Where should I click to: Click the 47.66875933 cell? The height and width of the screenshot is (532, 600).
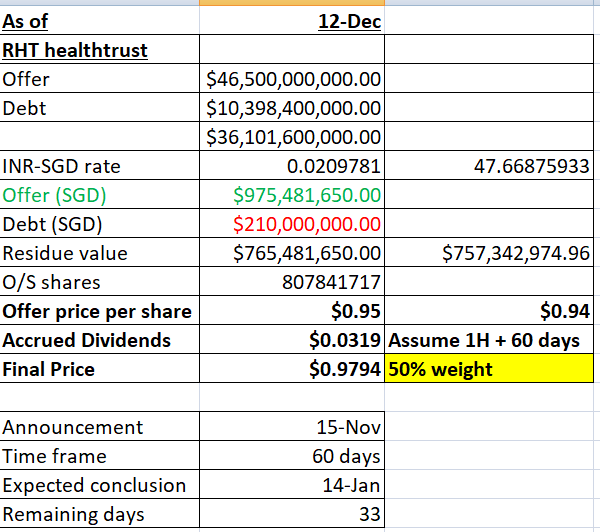click(x=492, y=166)
